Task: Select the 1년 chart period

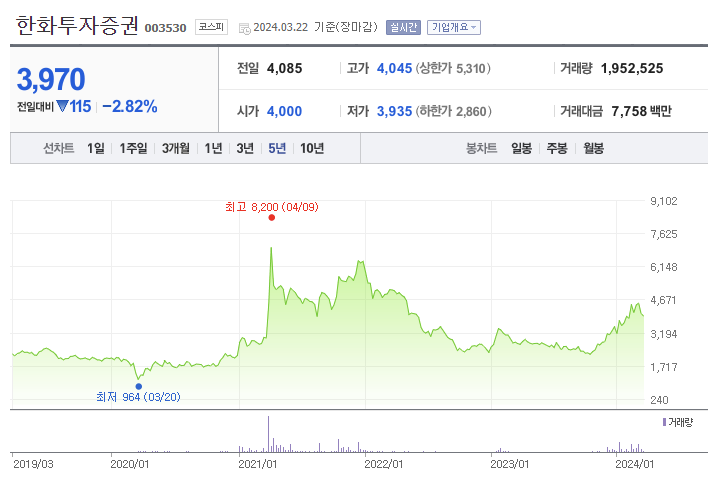Action: (x=213, y=148)
